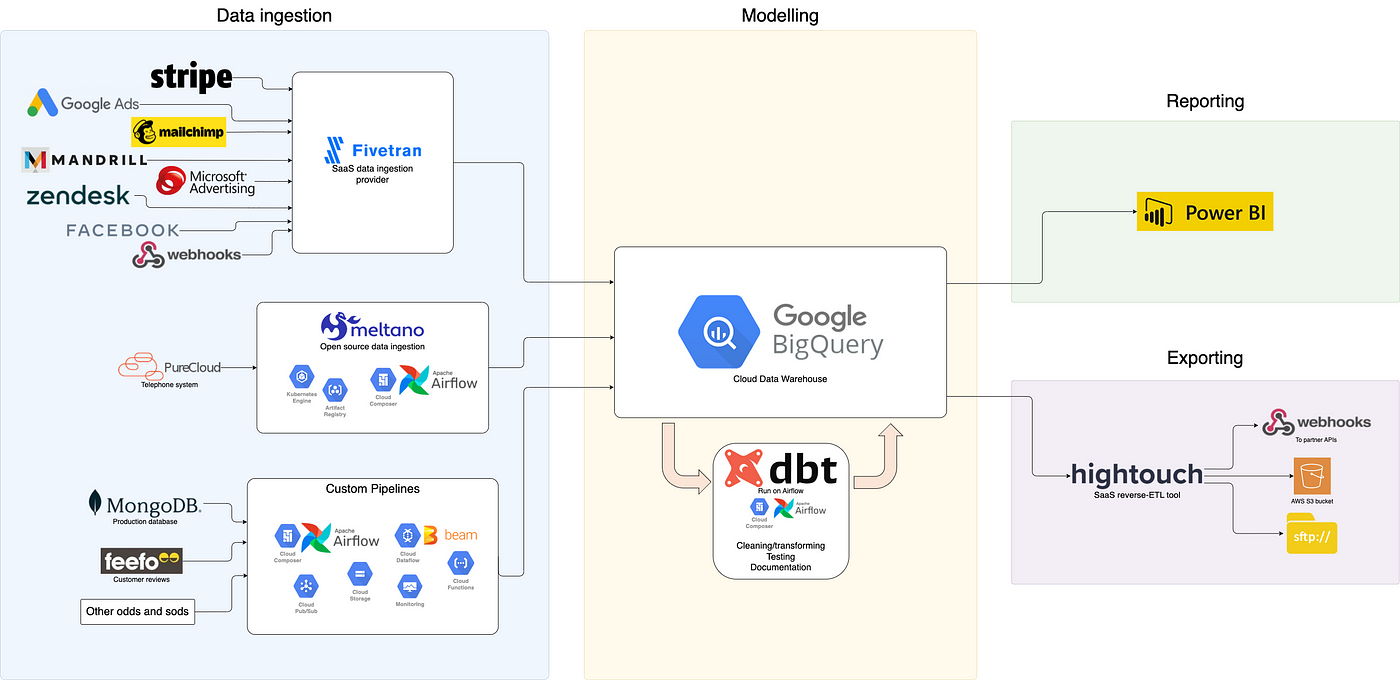Select the Monitoring icon
1400x680 pixels.
[410, 587]
